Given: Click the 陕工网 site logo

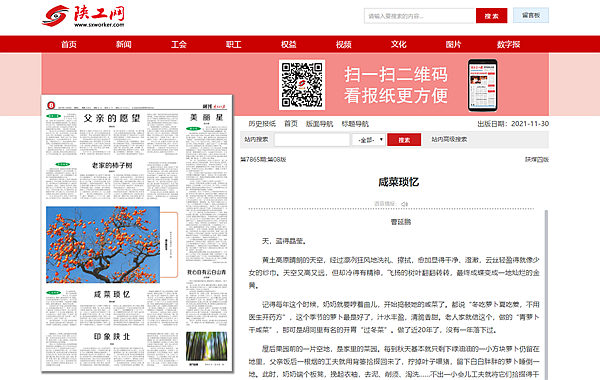Looking at the screenshot, I should tap(83, 16).
